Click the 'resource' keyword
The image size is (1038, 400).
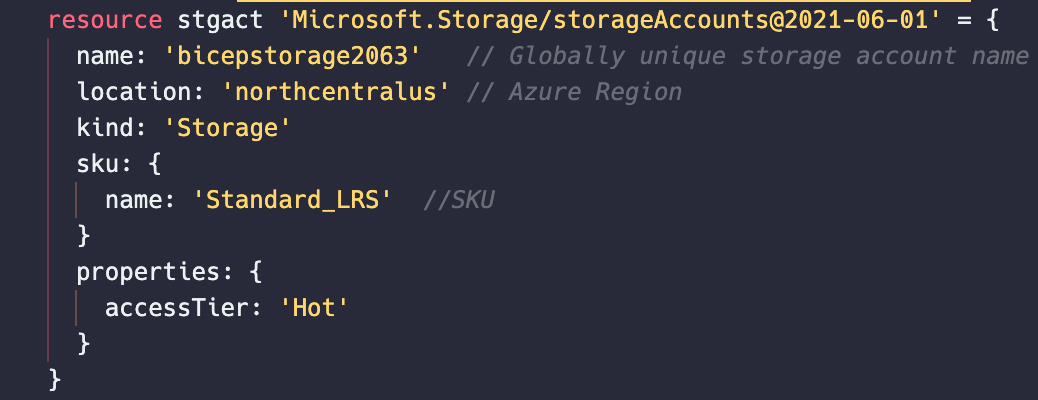(x=105, y=21)
